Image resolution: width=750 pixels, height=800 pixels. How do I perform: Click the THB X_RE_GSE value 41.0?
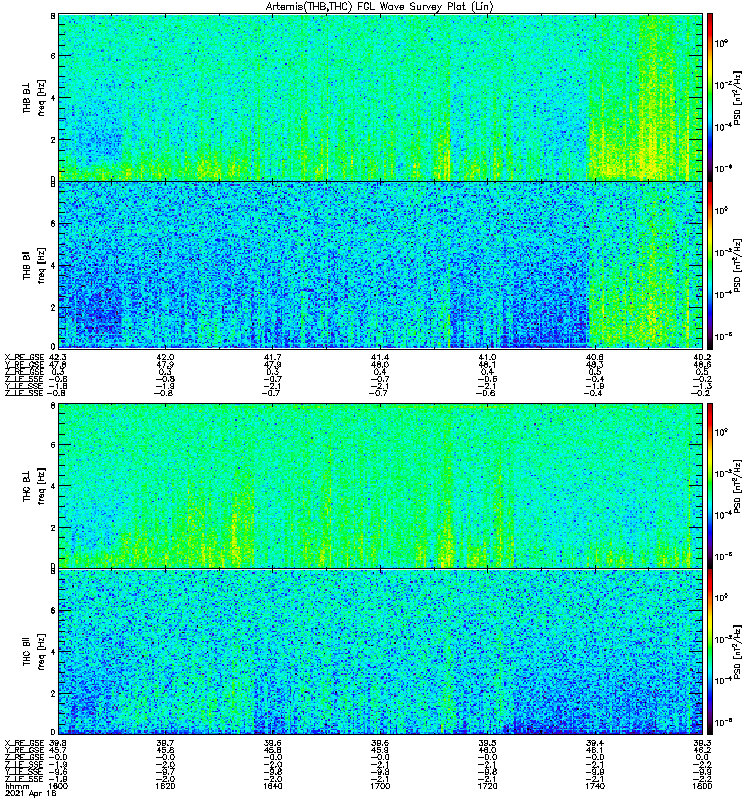(487, 357)
